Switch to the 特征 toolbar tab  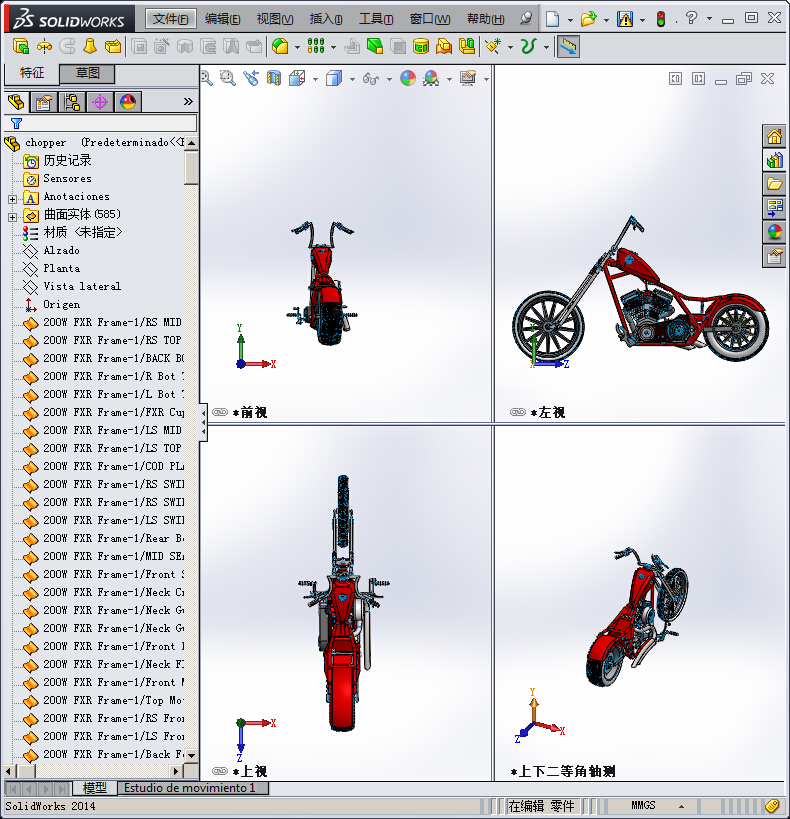pos(32,73)
